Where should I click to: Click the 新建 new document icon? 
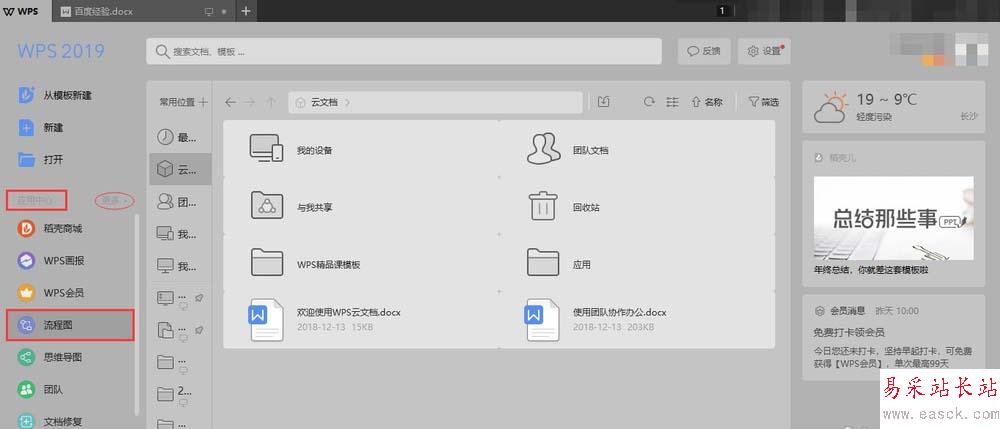[x=26, y=127]
